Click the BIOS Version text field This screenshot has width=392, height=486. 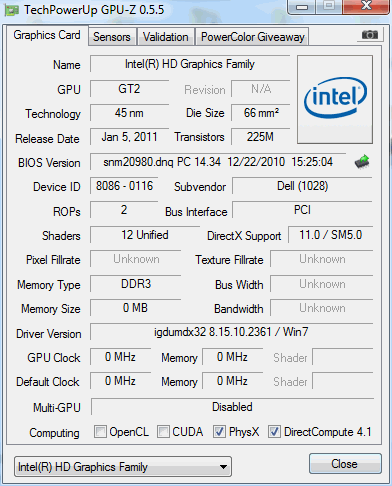(218, 162)
